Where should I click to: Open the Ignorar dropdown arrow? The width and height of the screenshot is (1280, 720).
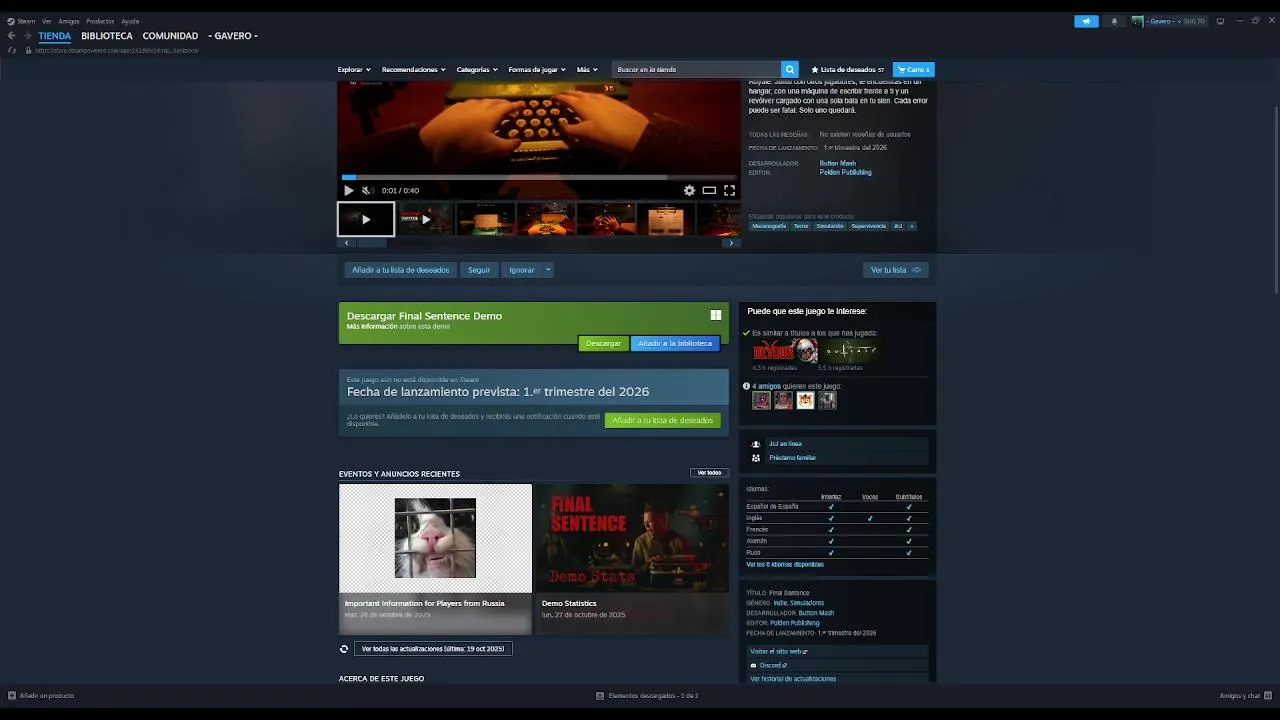pos(548,270)
